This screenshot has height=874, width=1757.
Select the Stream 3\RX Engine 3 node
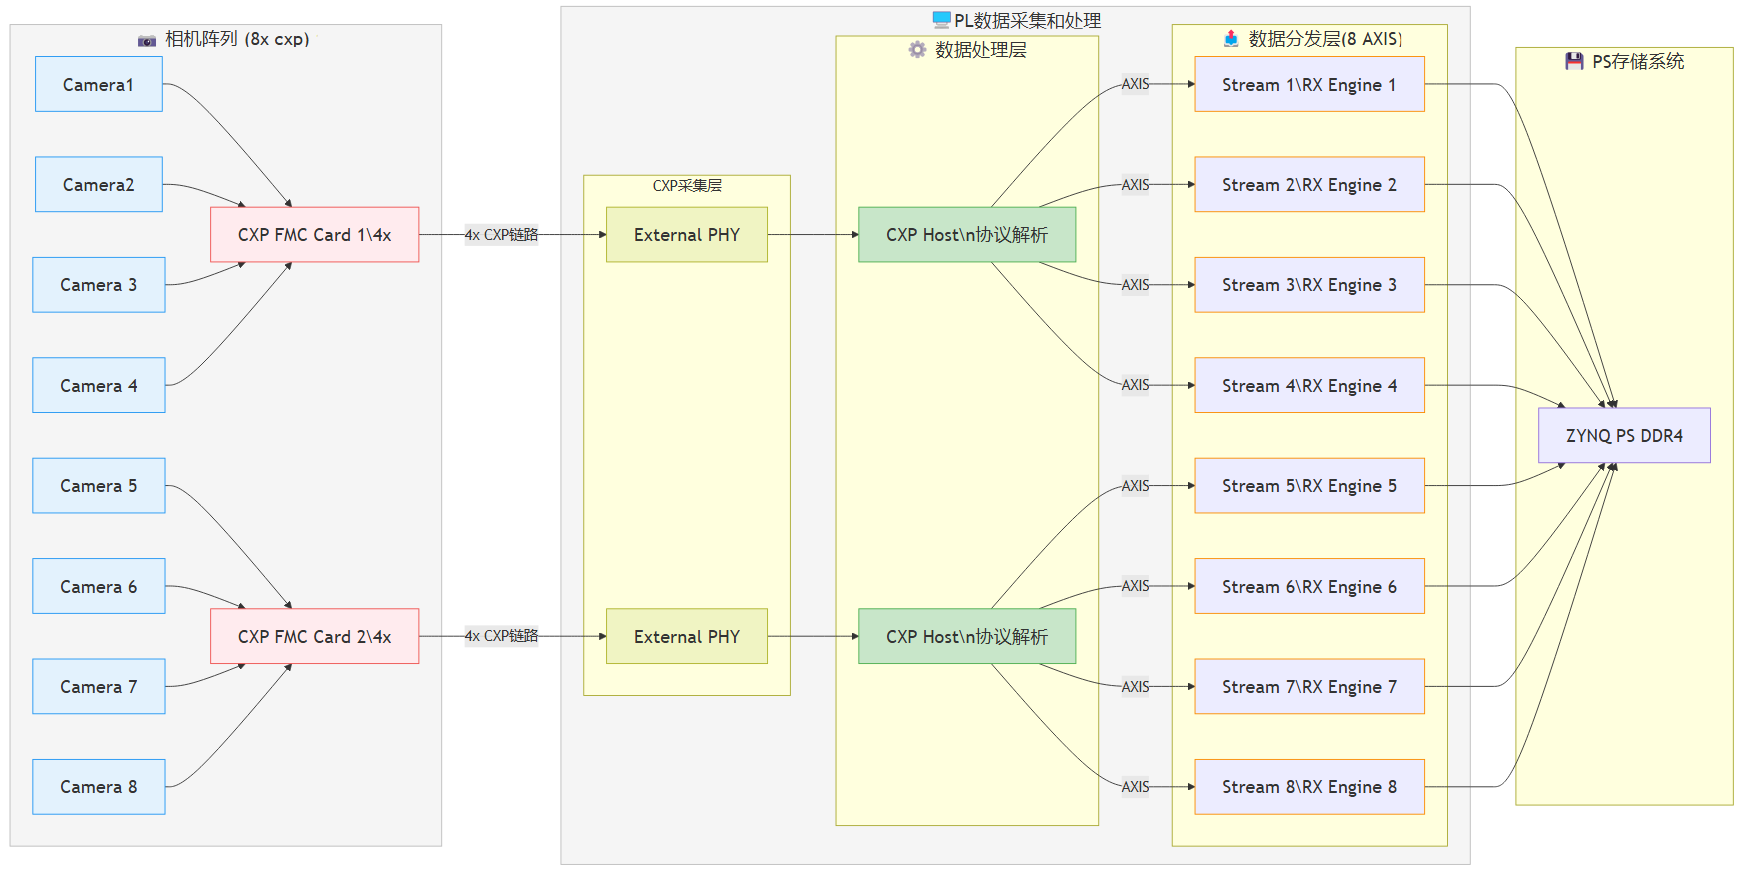tap(1309, 285)
